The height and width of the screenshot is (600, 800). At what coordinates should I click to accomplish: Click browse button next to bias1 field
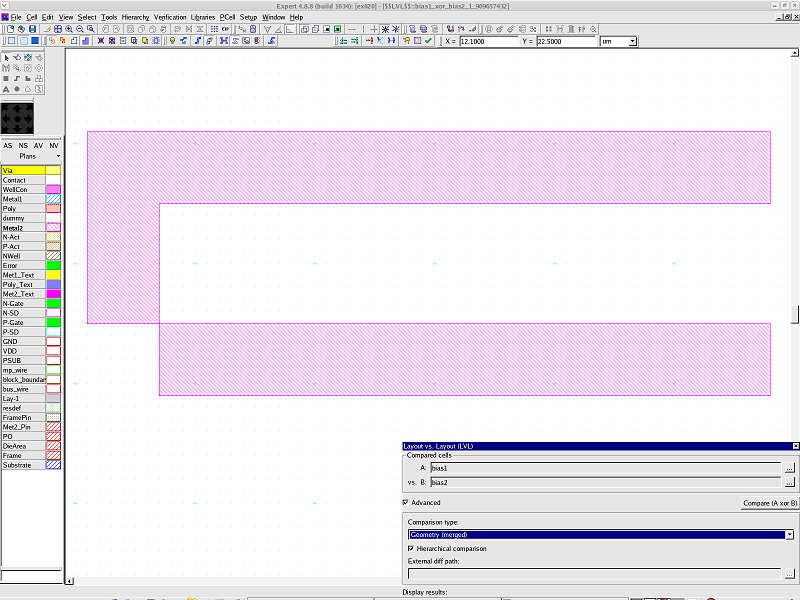pyautogui.click(x=790, y=468)
